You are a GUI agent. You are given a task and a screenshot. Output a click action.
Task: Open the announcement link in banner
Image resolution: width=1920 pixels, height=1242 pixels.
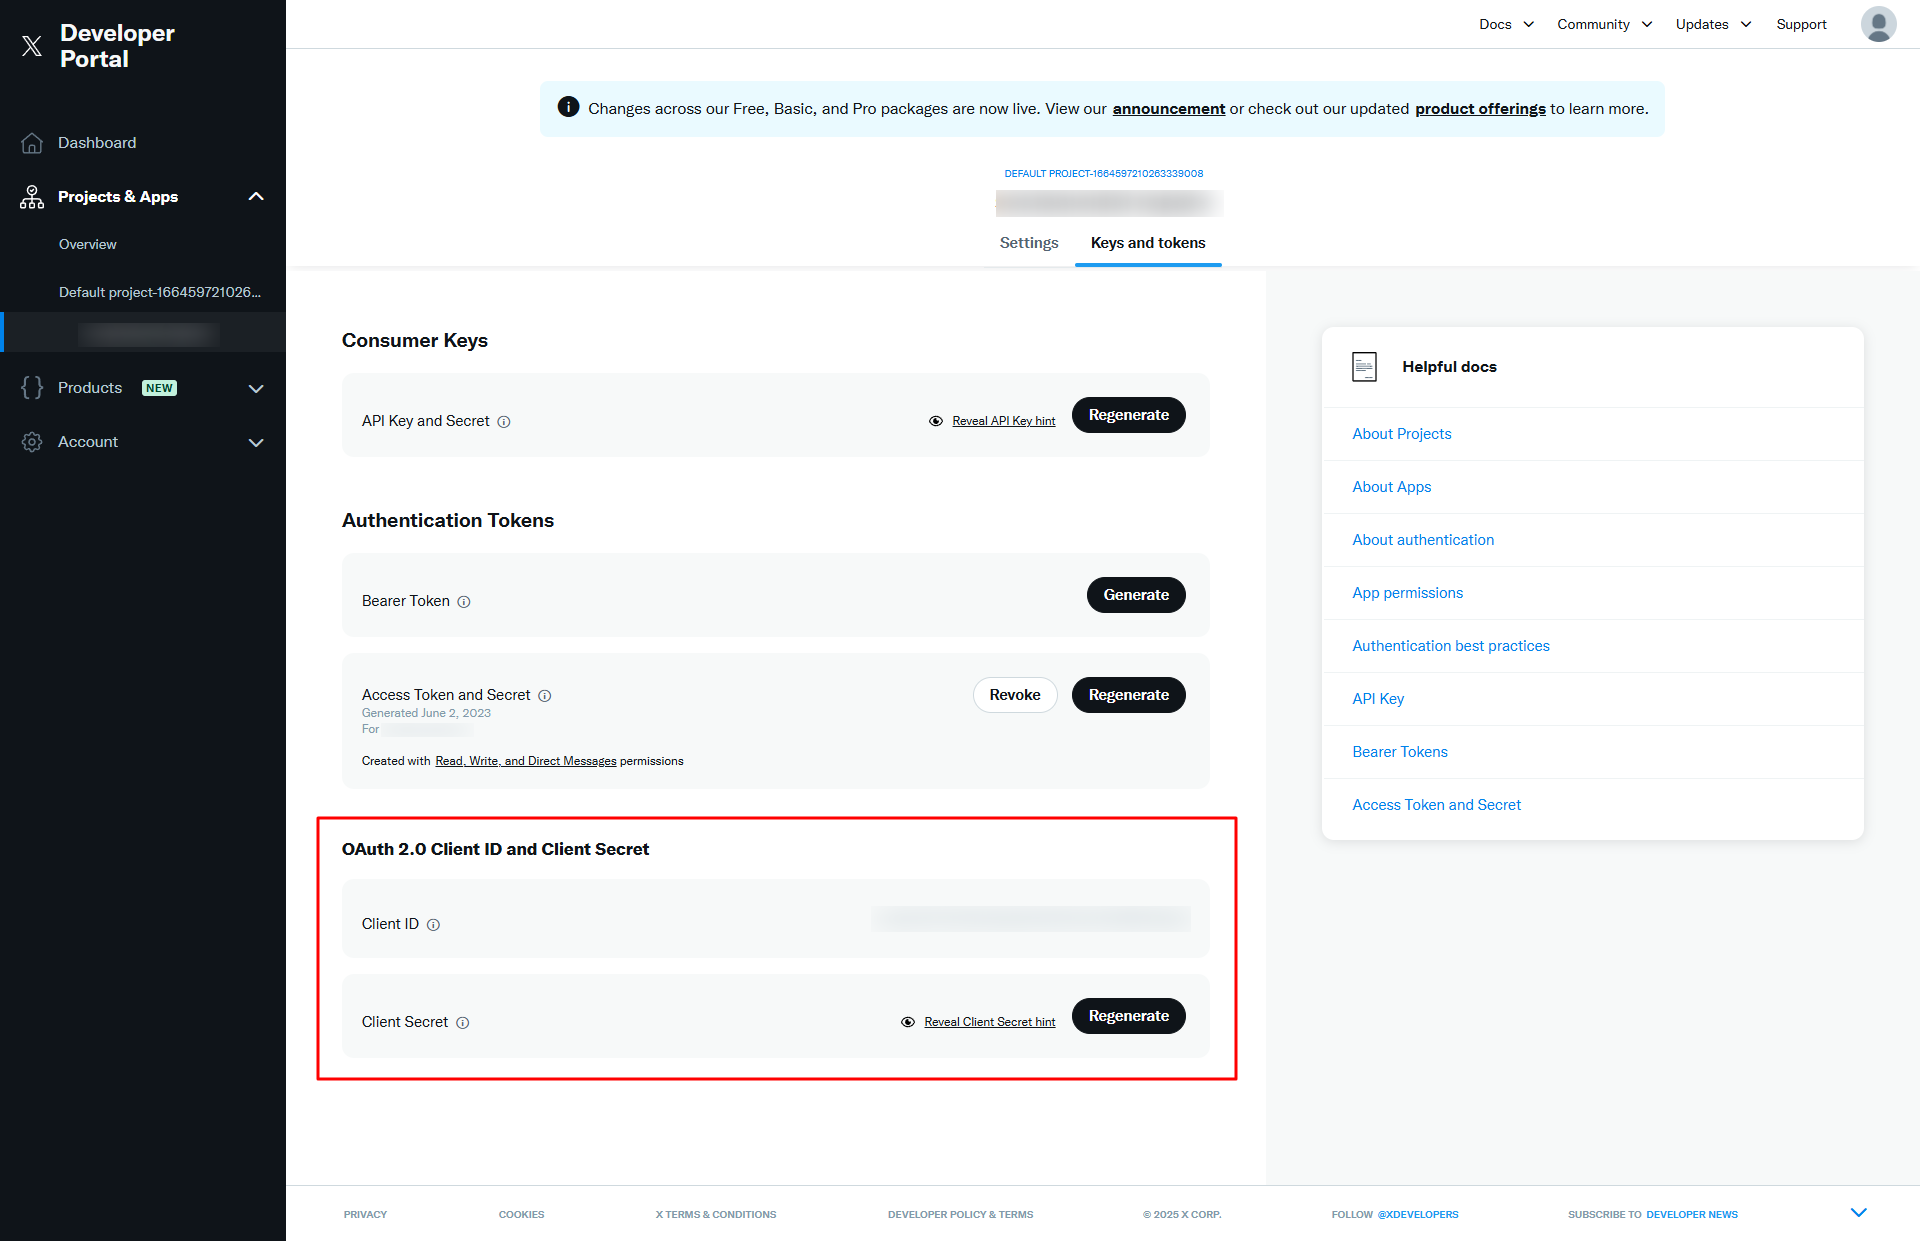1168,109
